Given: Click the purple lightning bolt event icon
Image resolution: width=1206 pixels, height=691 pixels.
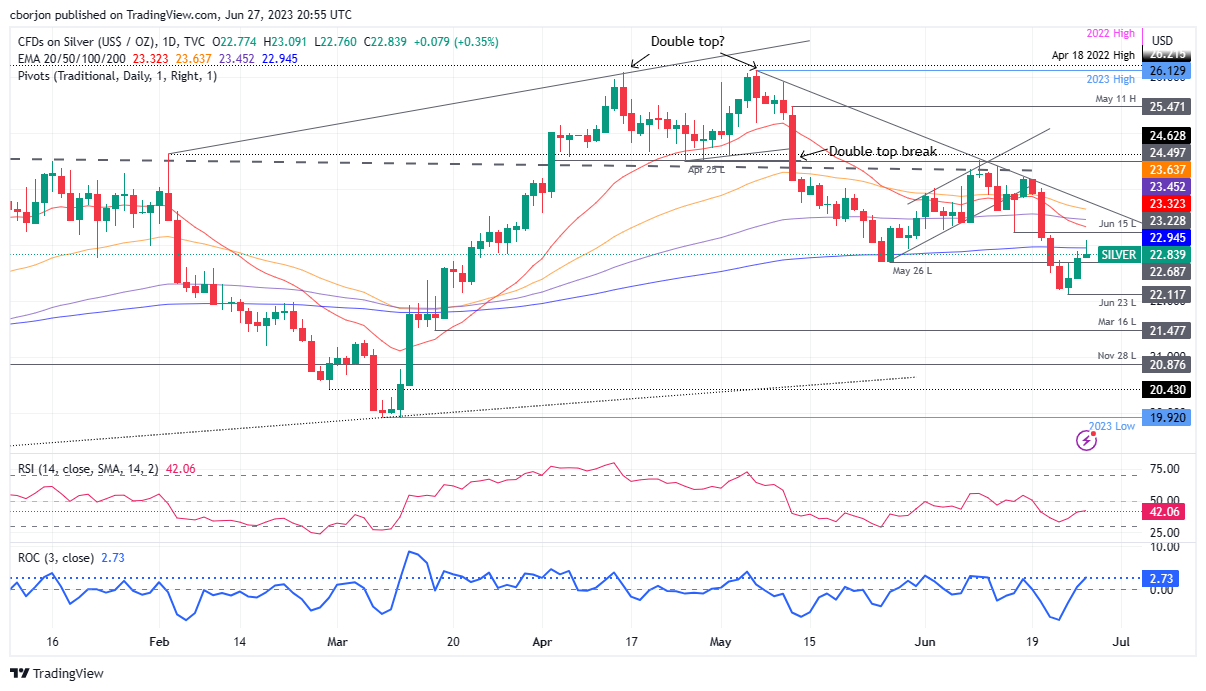Looking at the screenshot, I should (x=1086, y=440).
